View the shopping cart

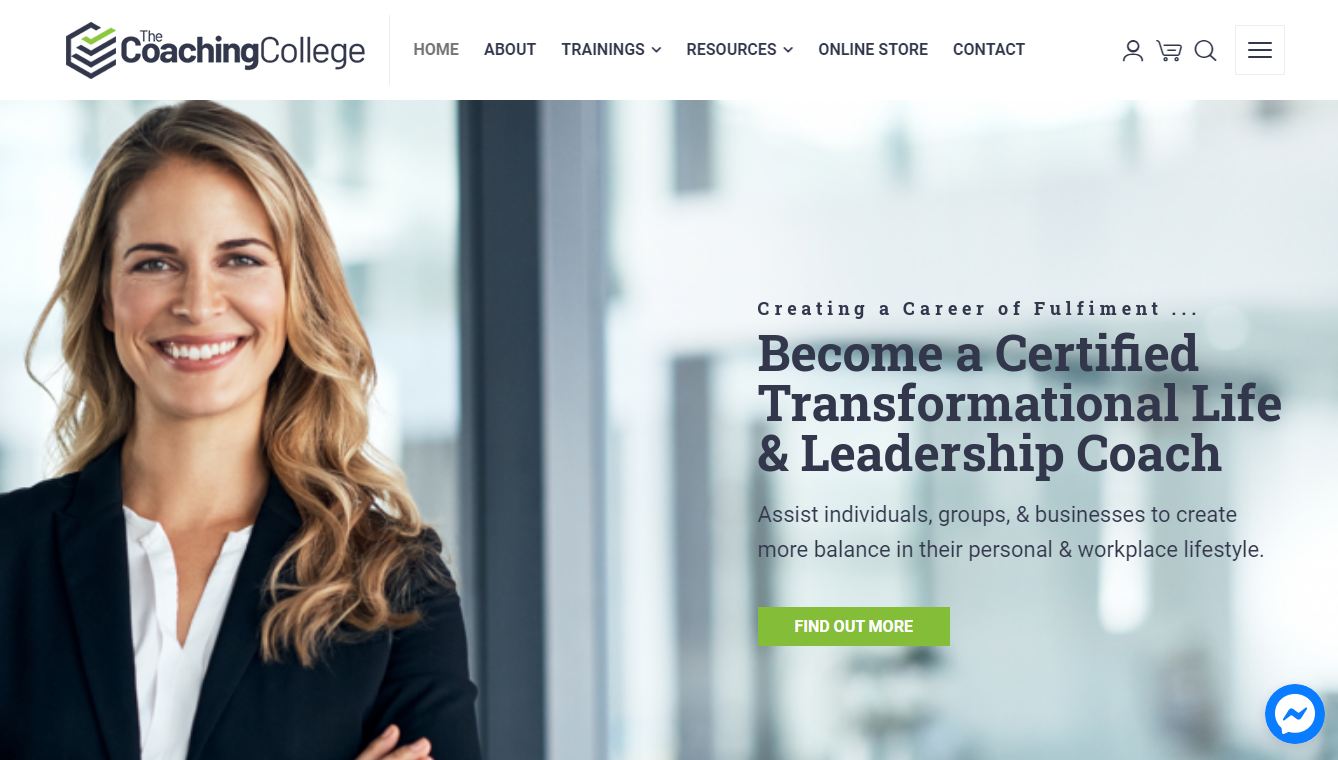pyautogui.click(x=1169, y=50)
